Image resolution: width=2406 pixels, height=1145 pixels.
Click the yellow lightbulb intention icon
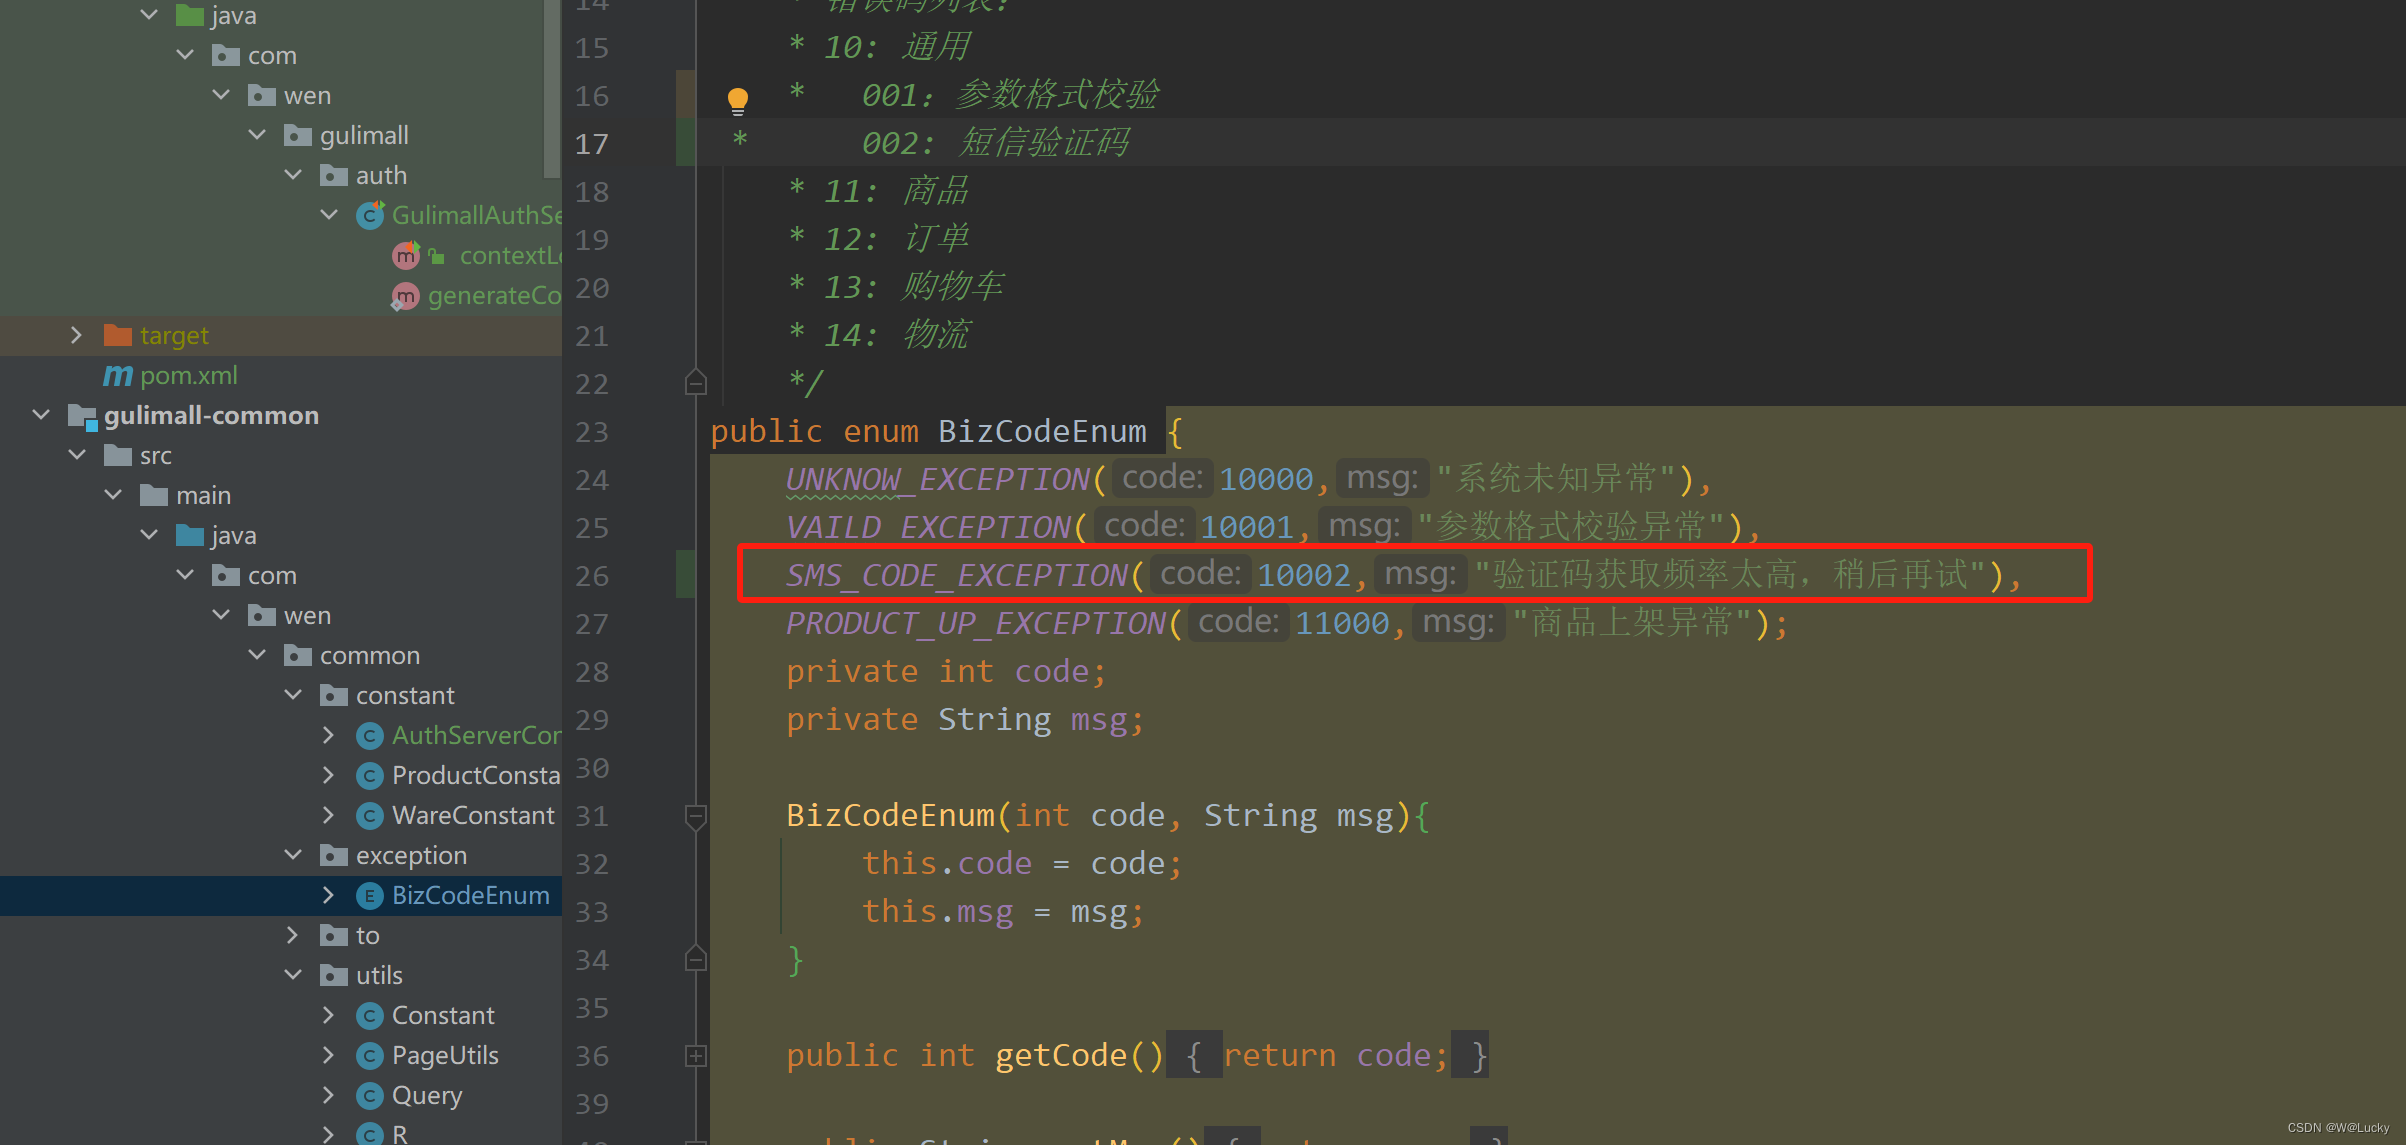coord(737,99)
